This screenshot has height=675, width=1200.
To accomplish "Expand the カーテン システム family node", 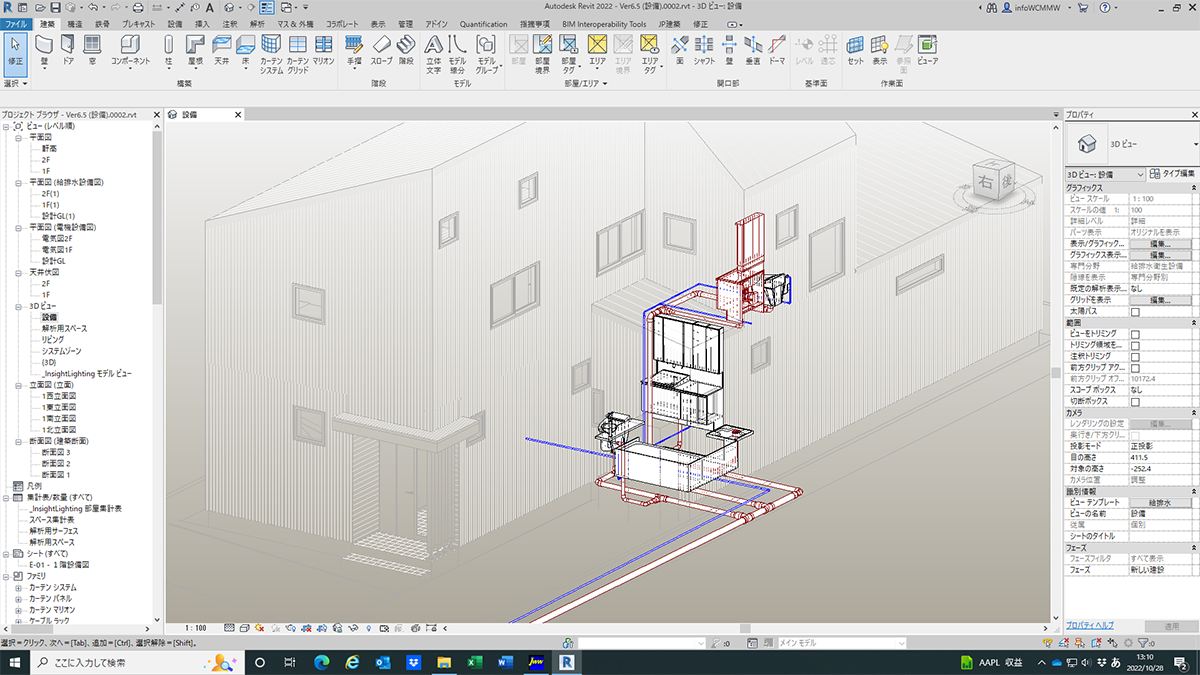I will click(19, 587).
